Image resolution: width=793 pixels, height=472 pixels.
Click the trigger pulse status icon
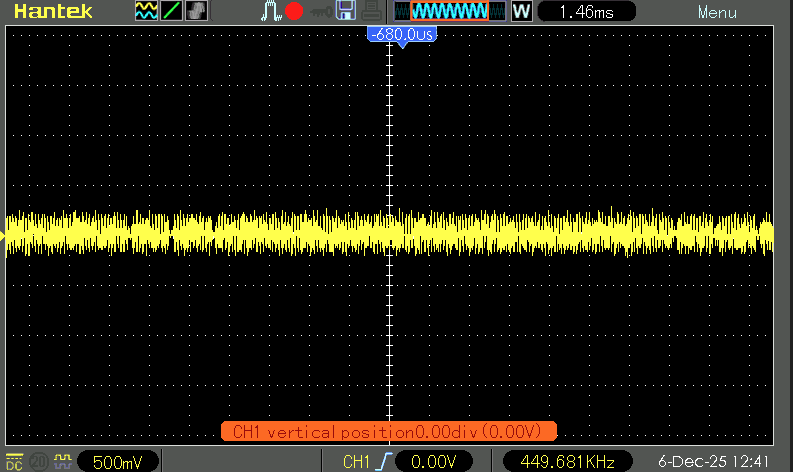(x=271, y=12)
